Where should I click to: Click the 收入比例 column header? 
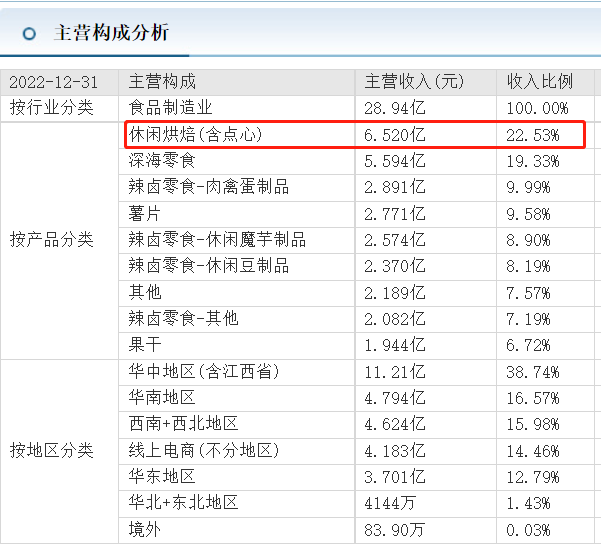[x=540, y=82]
